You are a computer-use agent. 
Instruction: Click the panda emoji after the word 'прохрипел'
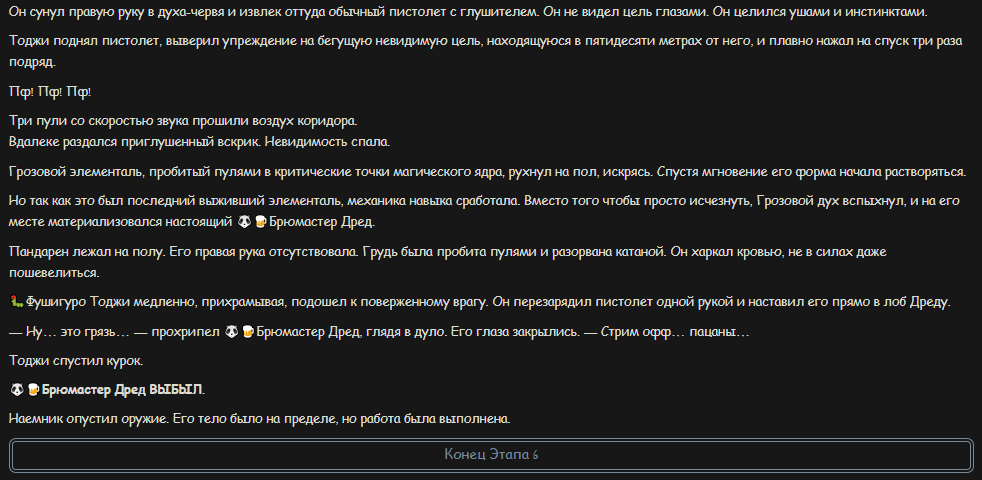coord(232,332)
